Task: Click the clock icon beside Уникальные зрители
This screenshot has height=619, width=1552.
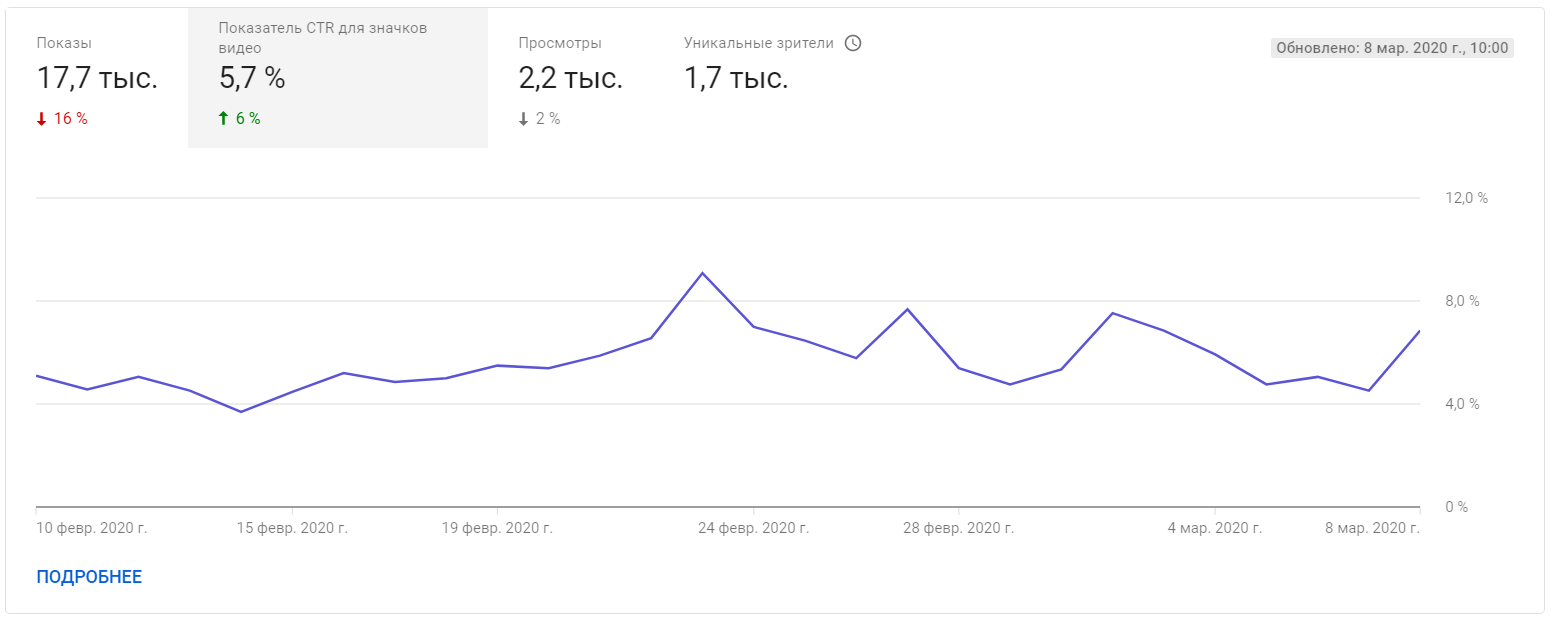Action: 853,43
